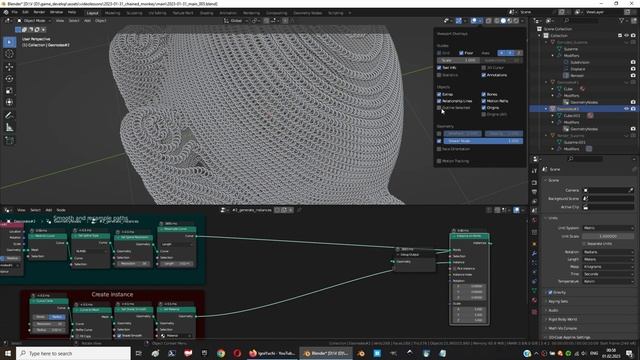Open Chrome from the Windows taskbar

[x=221, y=353]
